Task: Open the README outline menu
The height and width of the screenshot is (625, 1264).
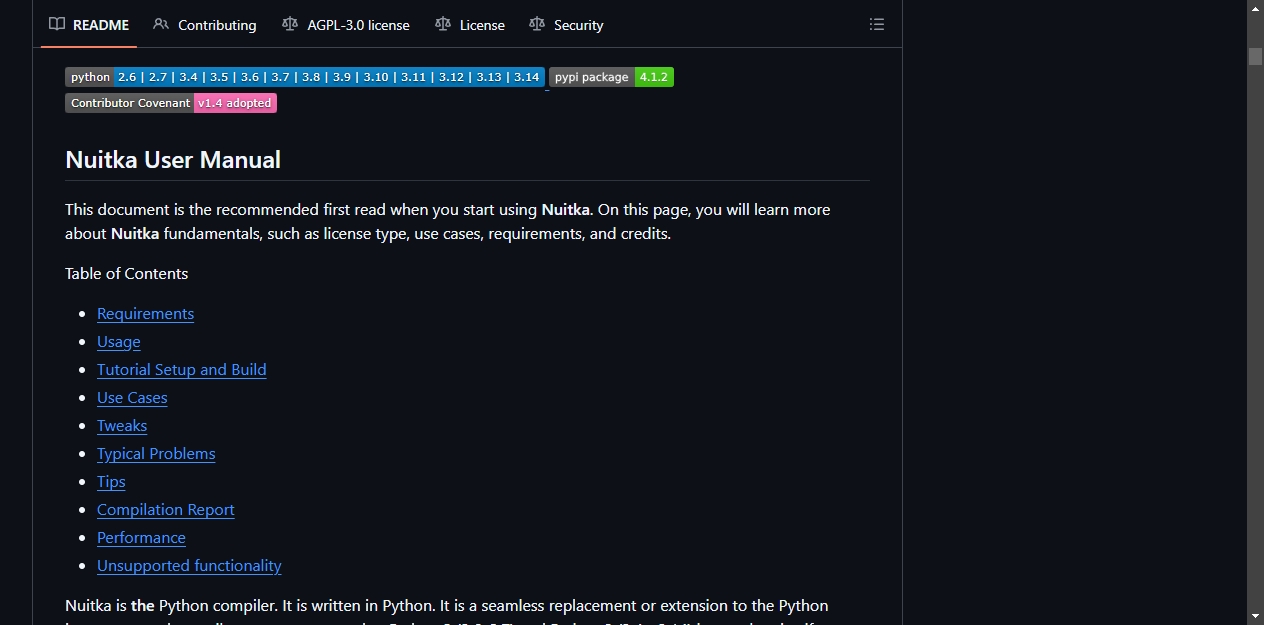Action: coord(877,25)
